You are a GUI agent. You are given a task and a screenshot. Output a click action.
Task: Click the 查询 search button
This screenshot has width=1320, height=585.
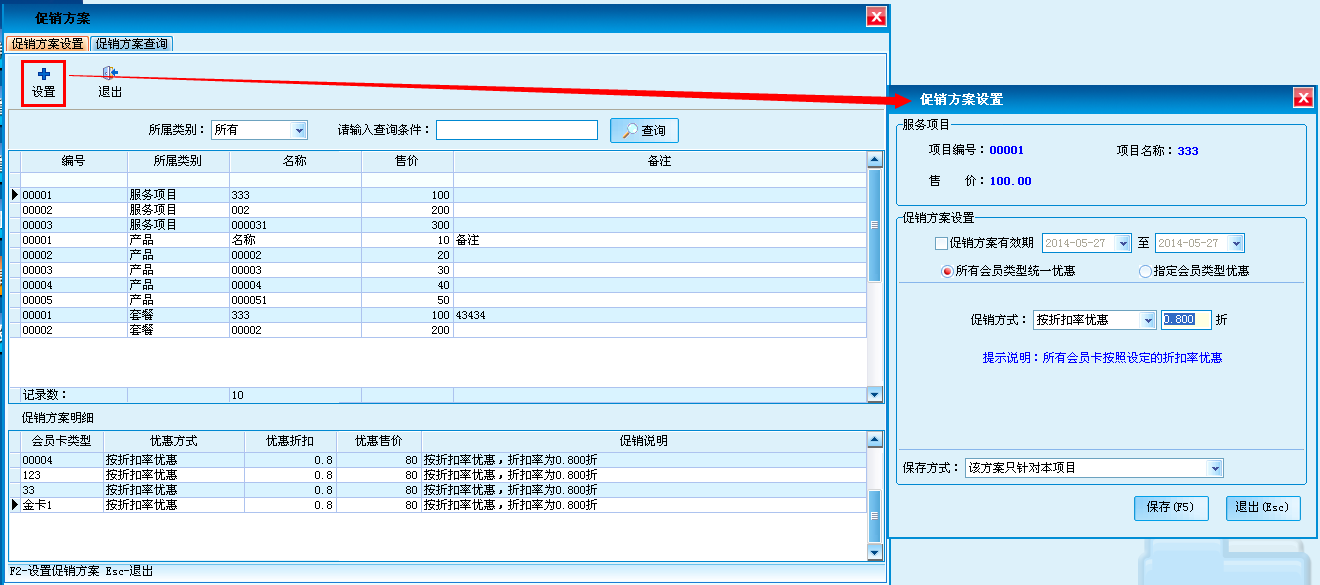coord(644,130)
